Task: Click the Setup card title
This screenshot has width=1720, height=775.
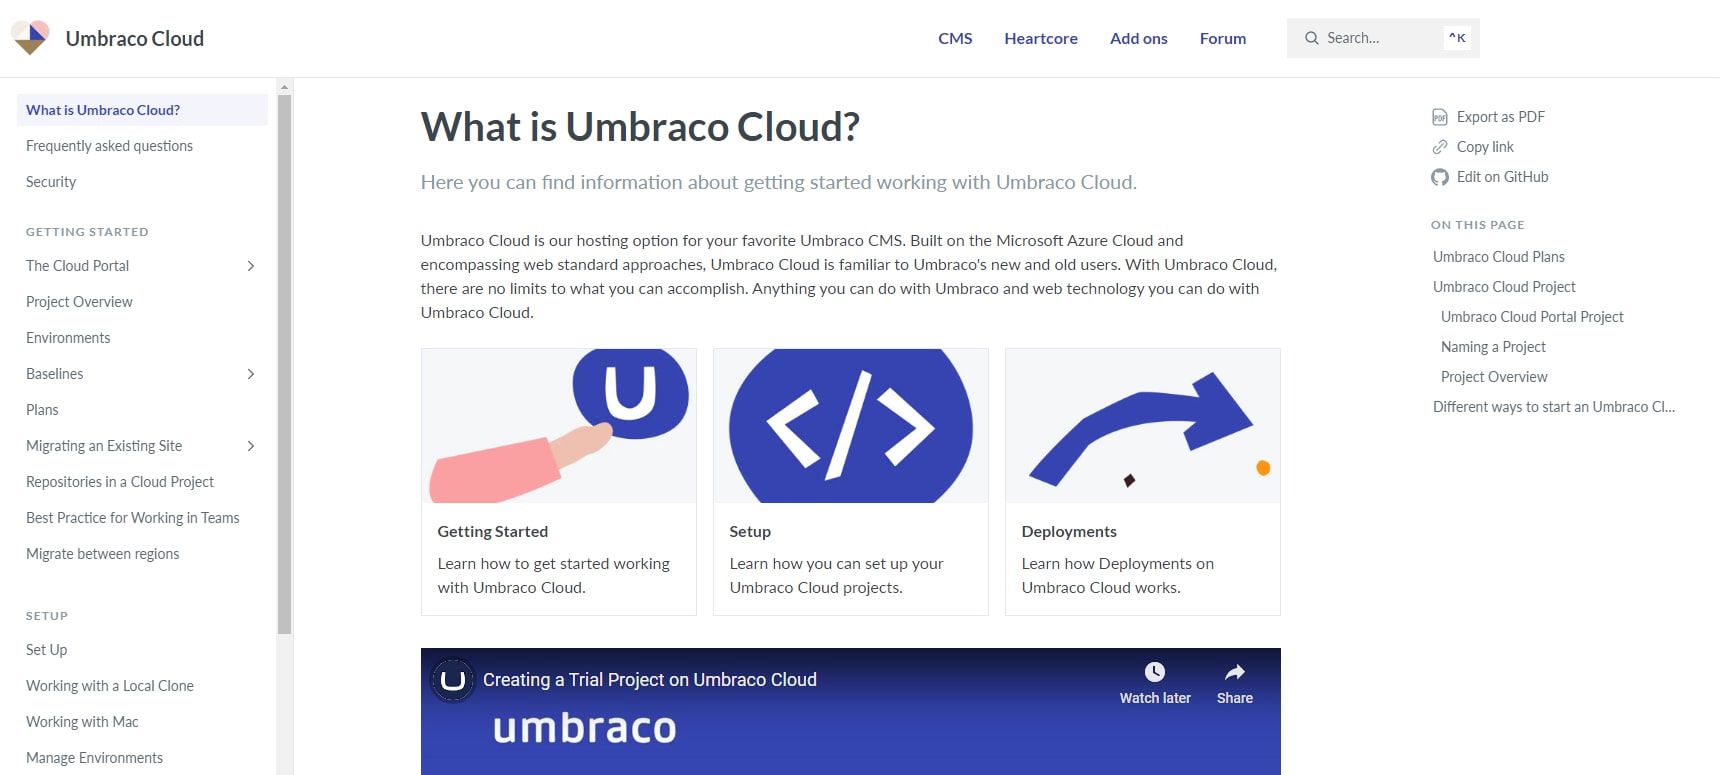Action: [750, 532]
